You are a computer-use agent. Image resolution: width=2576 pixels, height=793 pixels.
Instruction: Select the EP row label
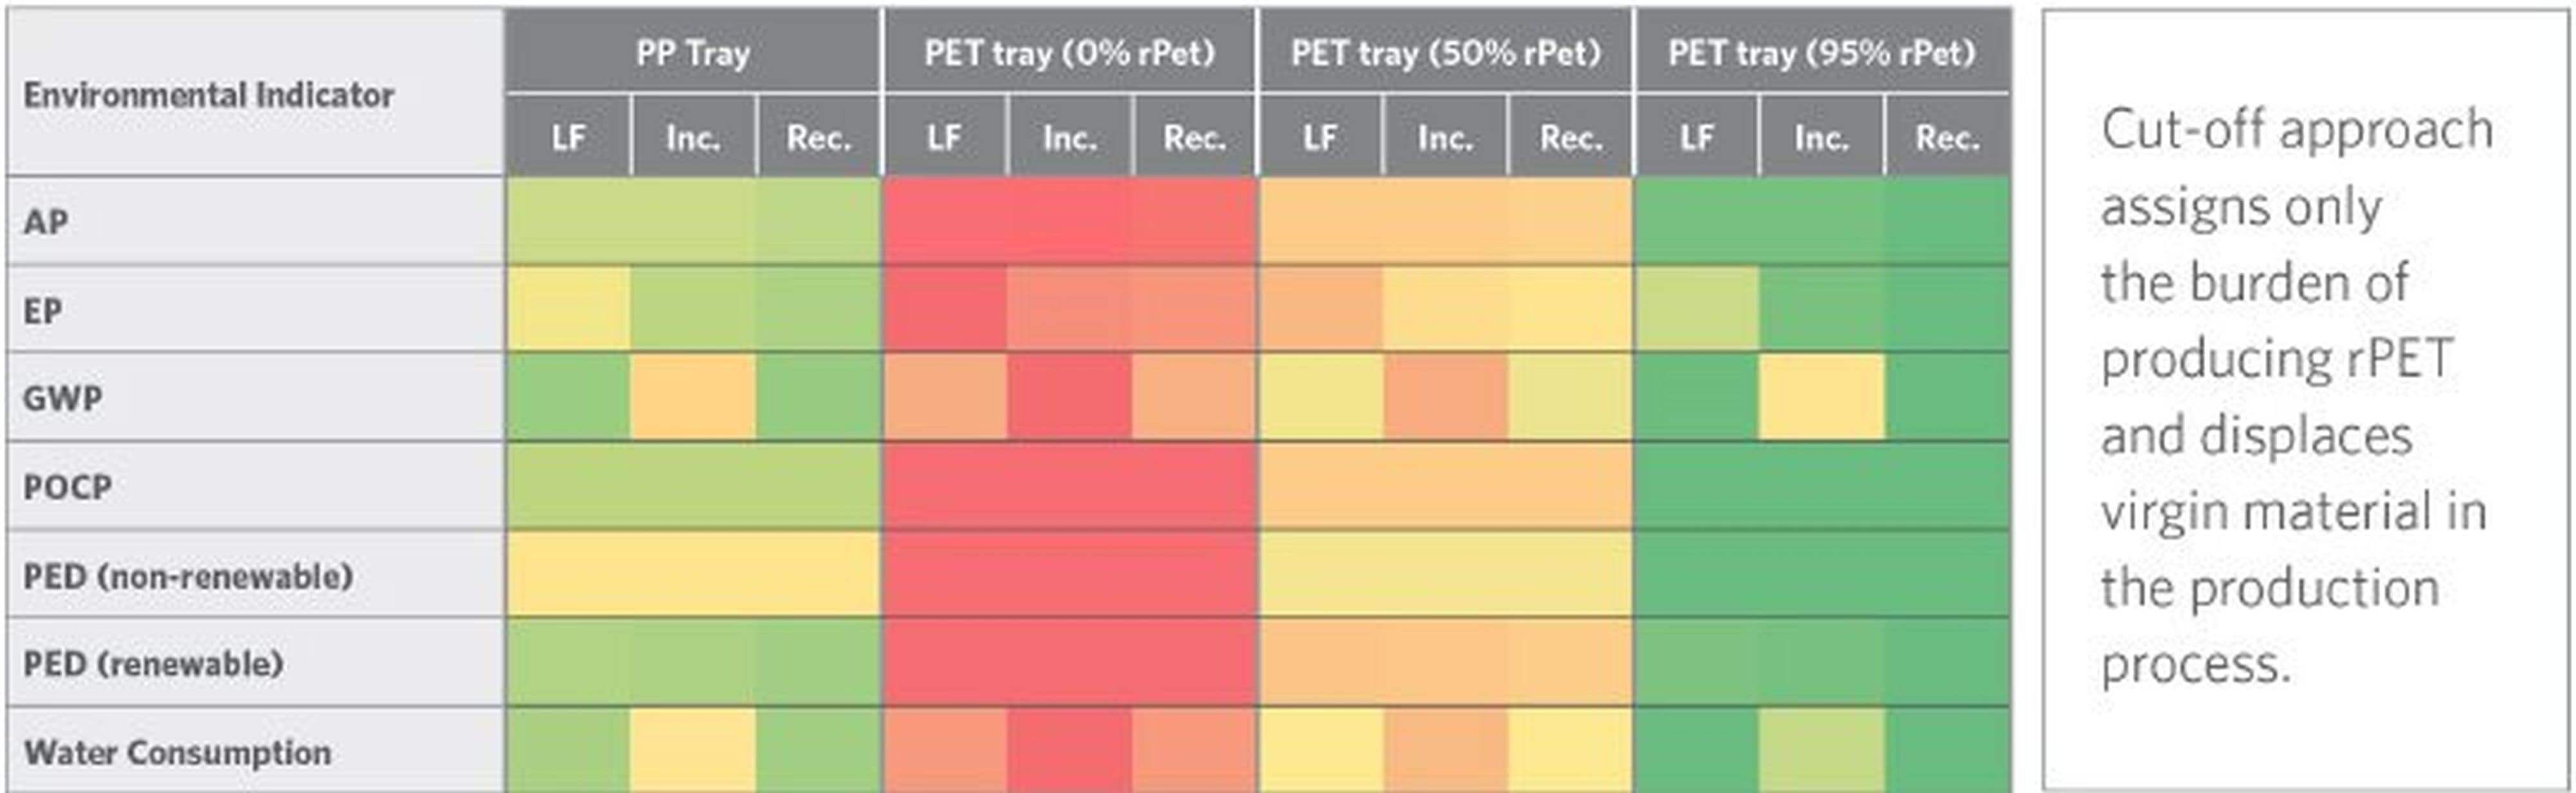pyautogui.click(x=42, y=310)
